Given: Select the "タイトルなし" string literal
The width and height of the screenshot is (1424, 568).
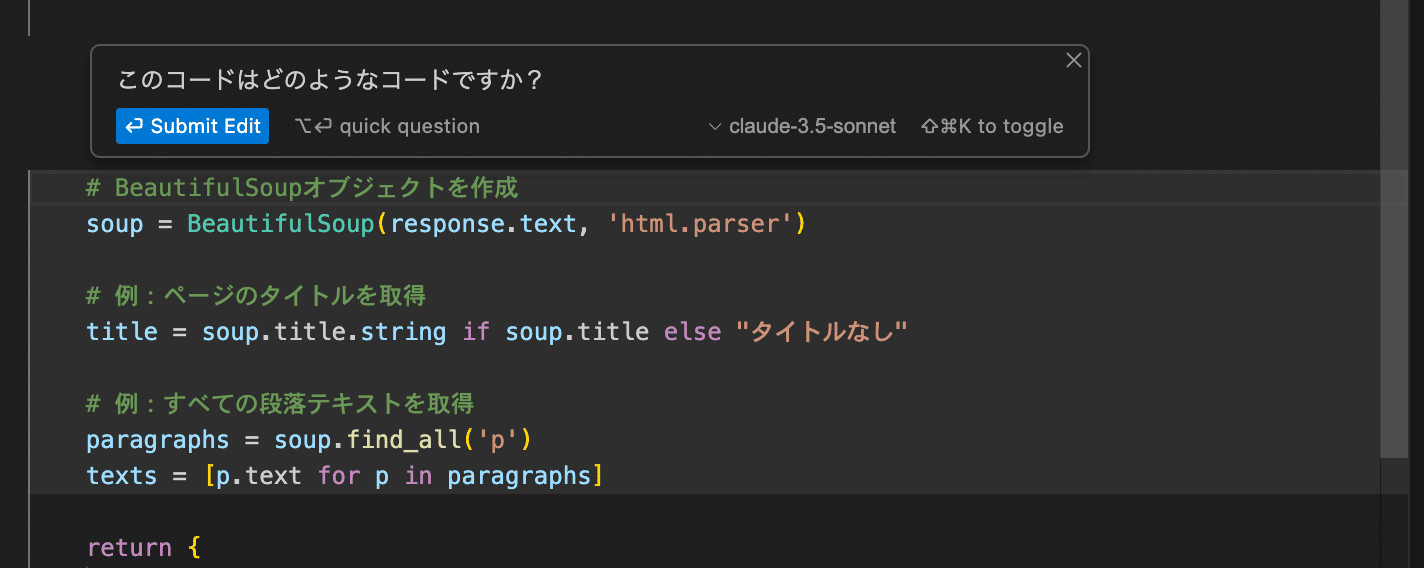Looking at the screenshot, I should click(x=821, y=332).
